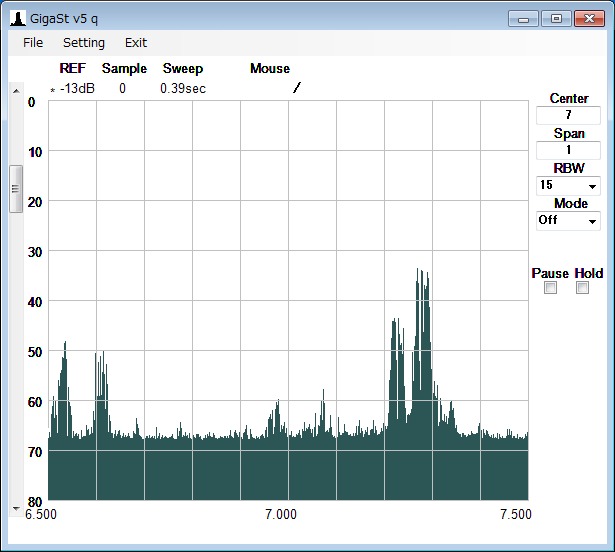Open the Setting menu
Viewport: 615px width, 552px height.
[84, 43]
